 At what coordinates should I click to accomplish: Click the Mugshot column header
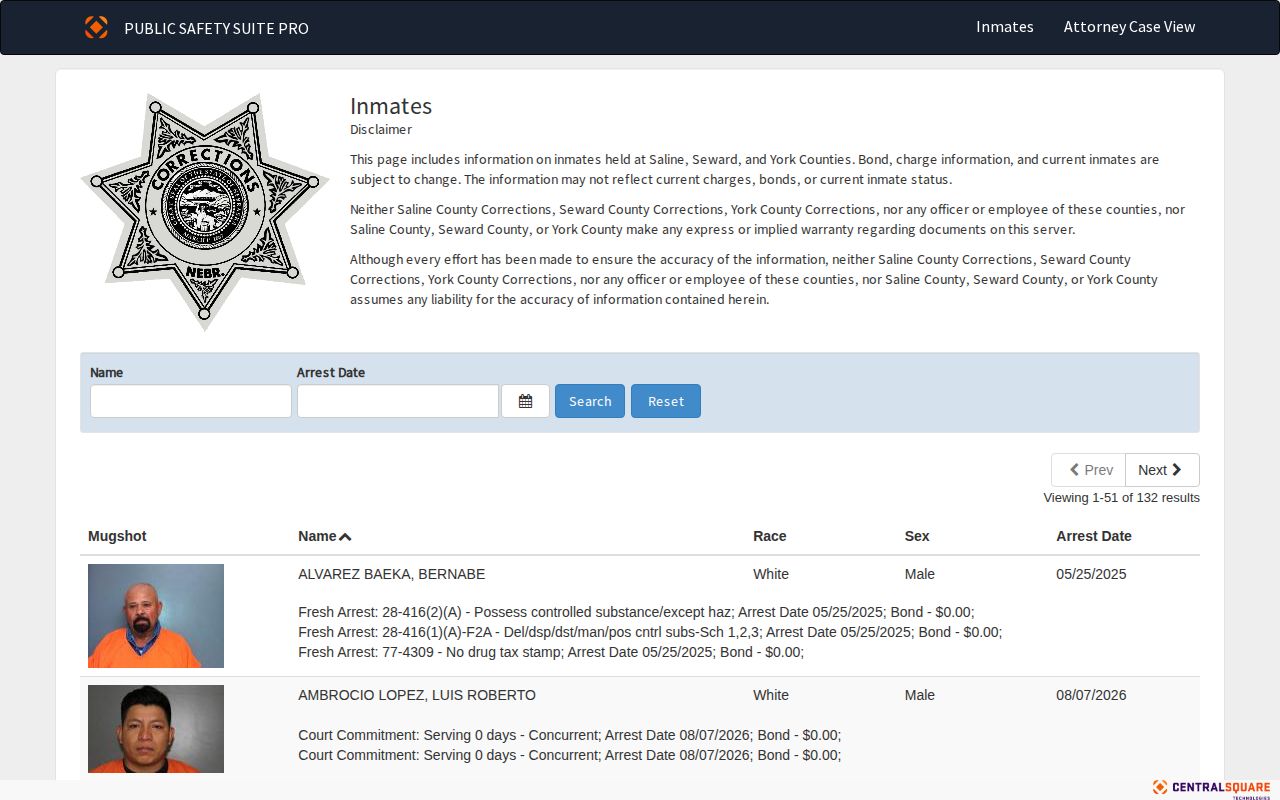click(x=117, y=536)
